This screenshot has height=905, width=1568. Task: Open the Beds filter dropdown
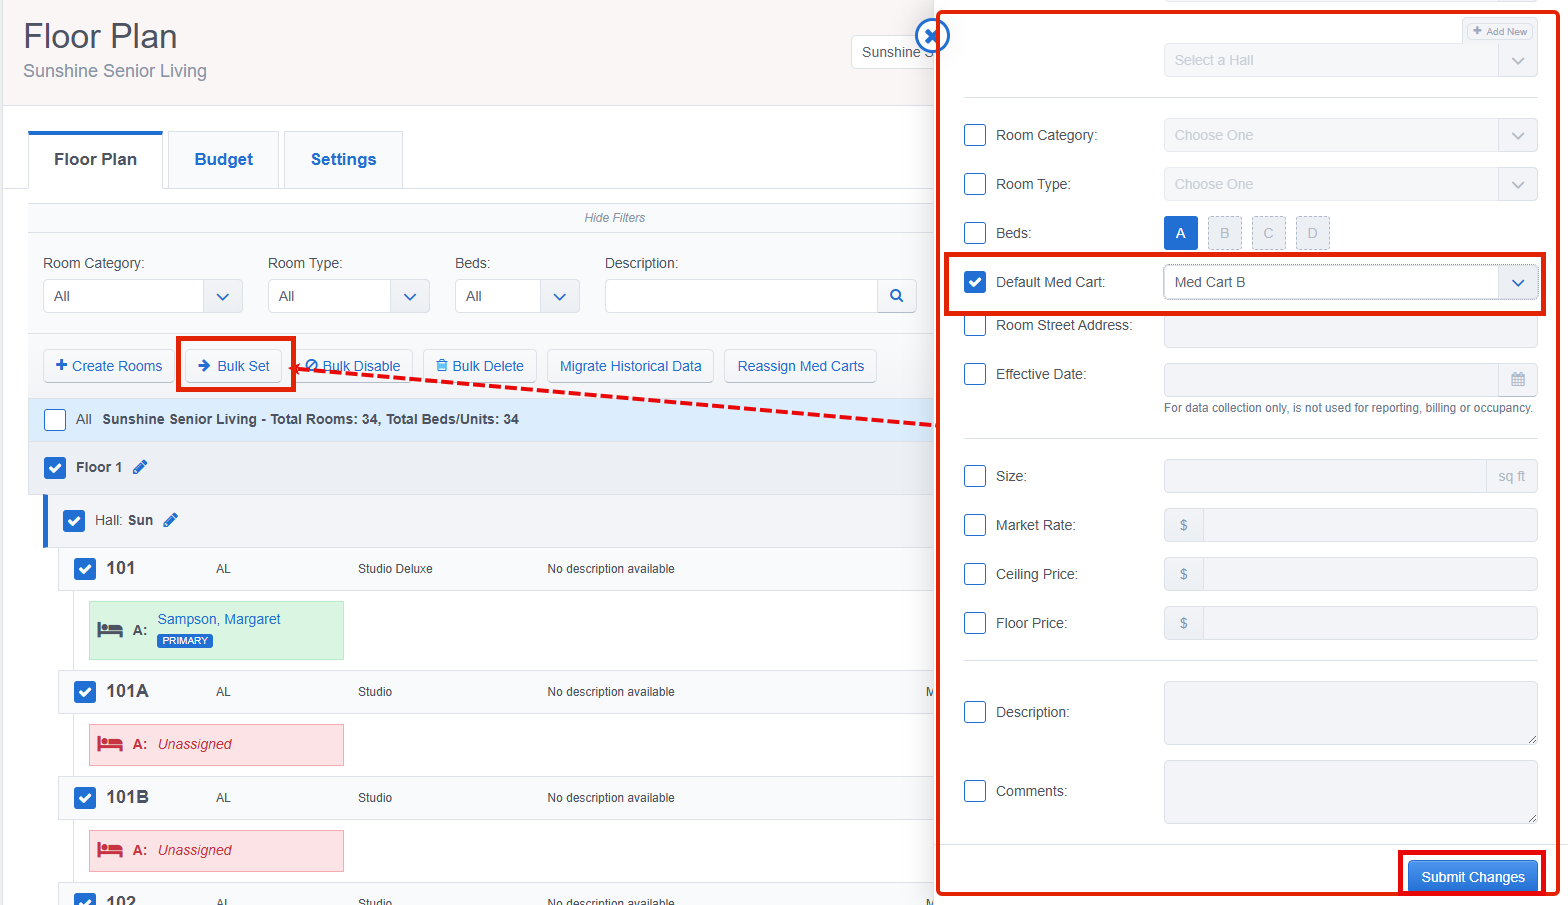[517, 296]
